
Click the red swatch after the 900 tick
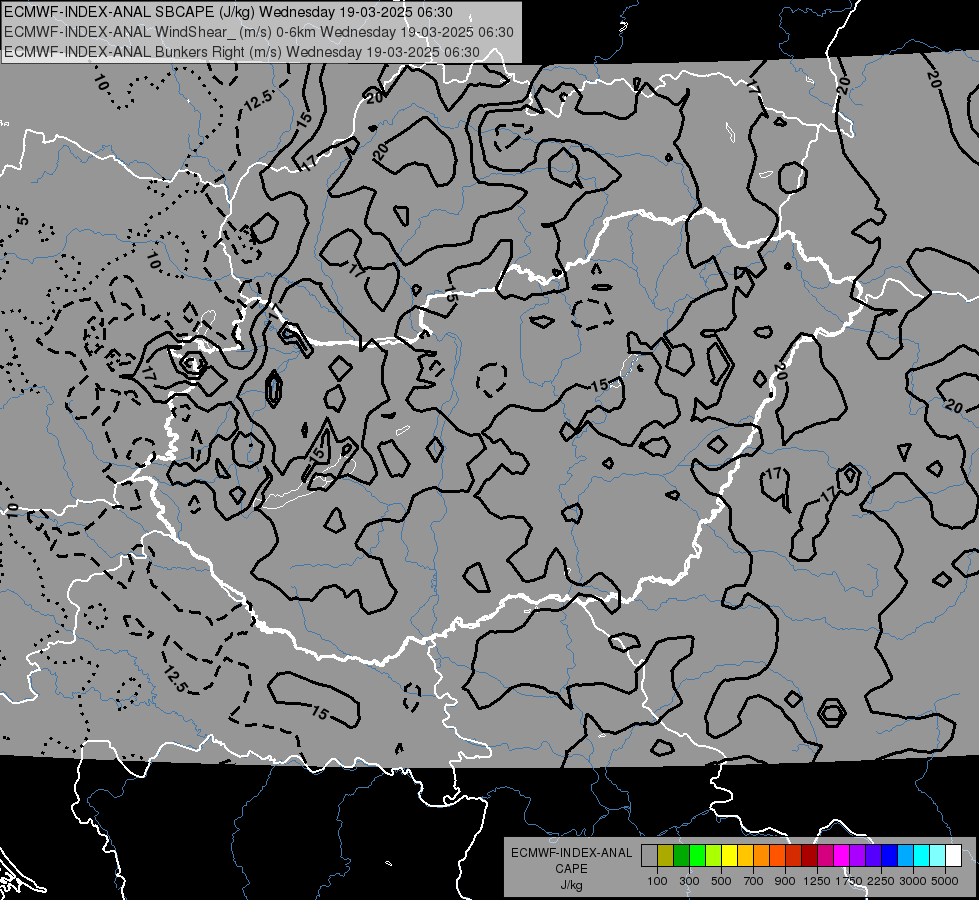(794, 855)
